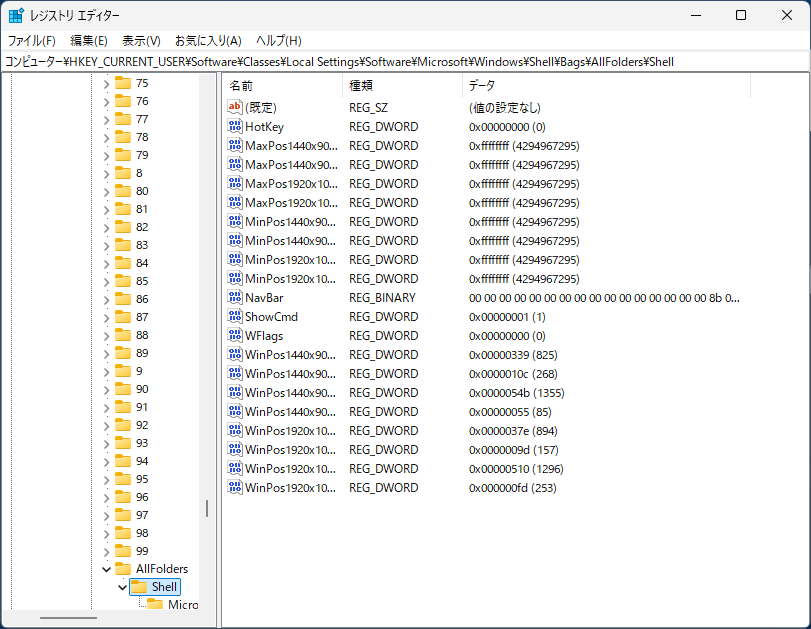Viewport: 811px width, 629px height.
Task: Click the NavBar binary value icon
Action: (x=235, y=298)
